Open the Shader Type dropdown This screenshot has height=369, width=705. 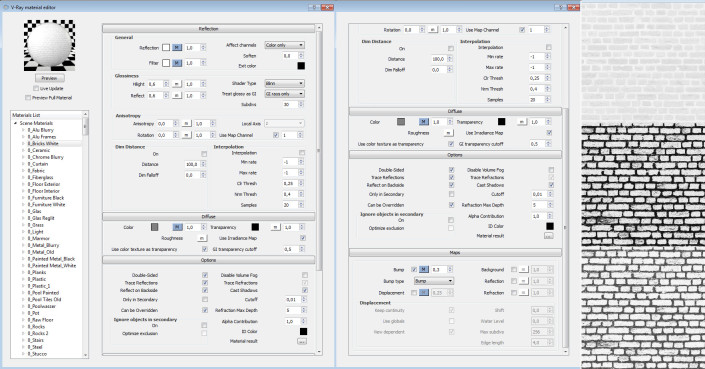[x=284, y=84]
